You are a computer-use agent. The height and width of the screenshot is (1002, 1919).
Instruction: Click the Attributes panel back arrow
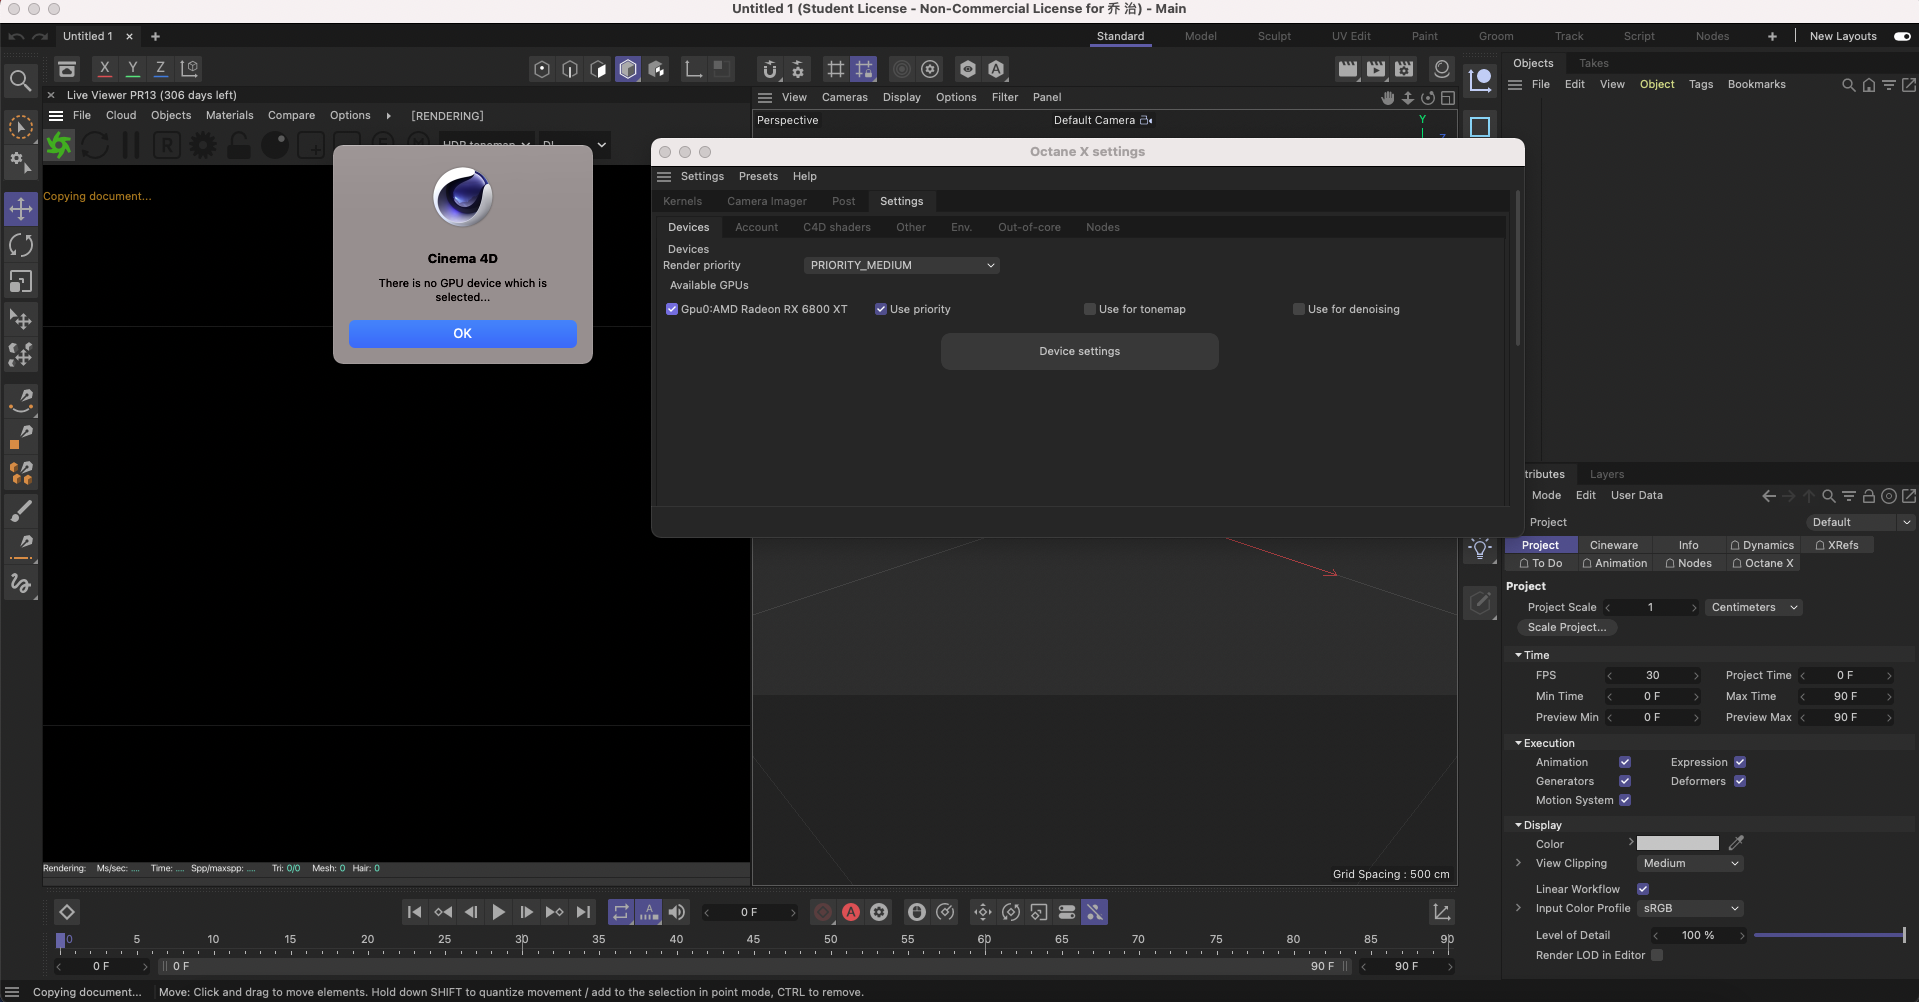(1769, 496)
